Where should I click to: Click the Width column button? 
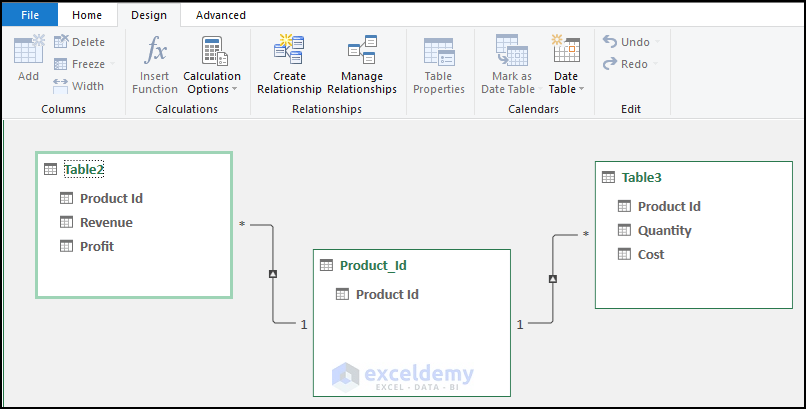point(79,86)
